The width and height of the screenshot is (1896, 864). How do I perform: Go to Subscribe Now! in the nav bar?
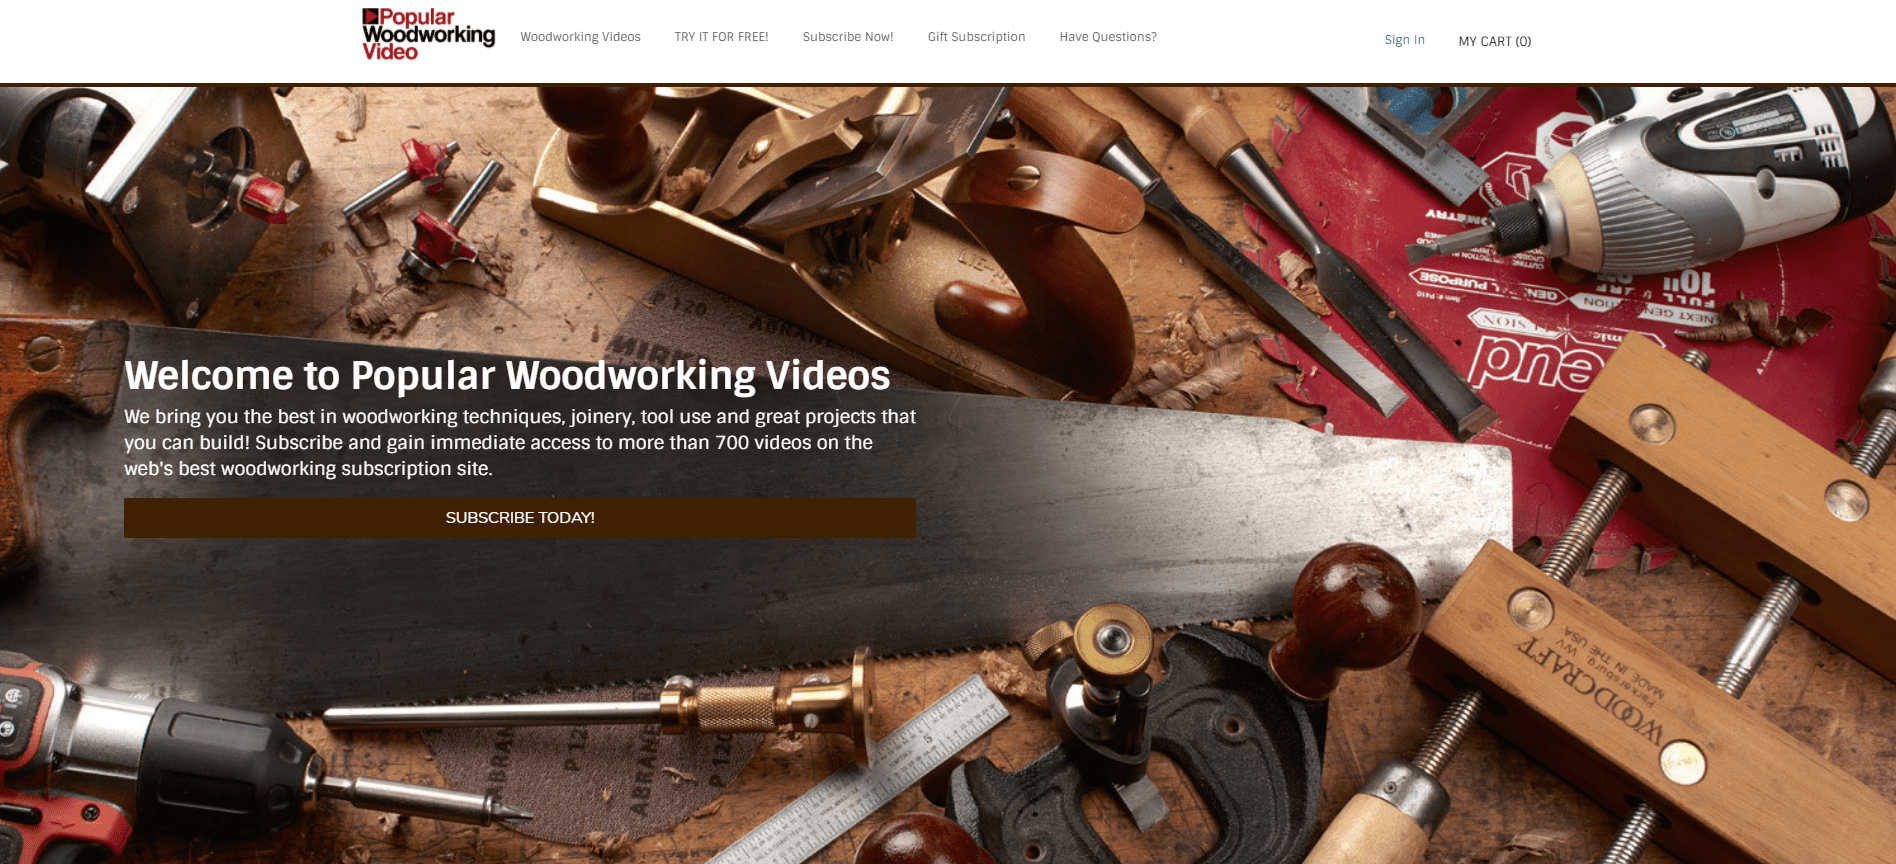(848, 37)
